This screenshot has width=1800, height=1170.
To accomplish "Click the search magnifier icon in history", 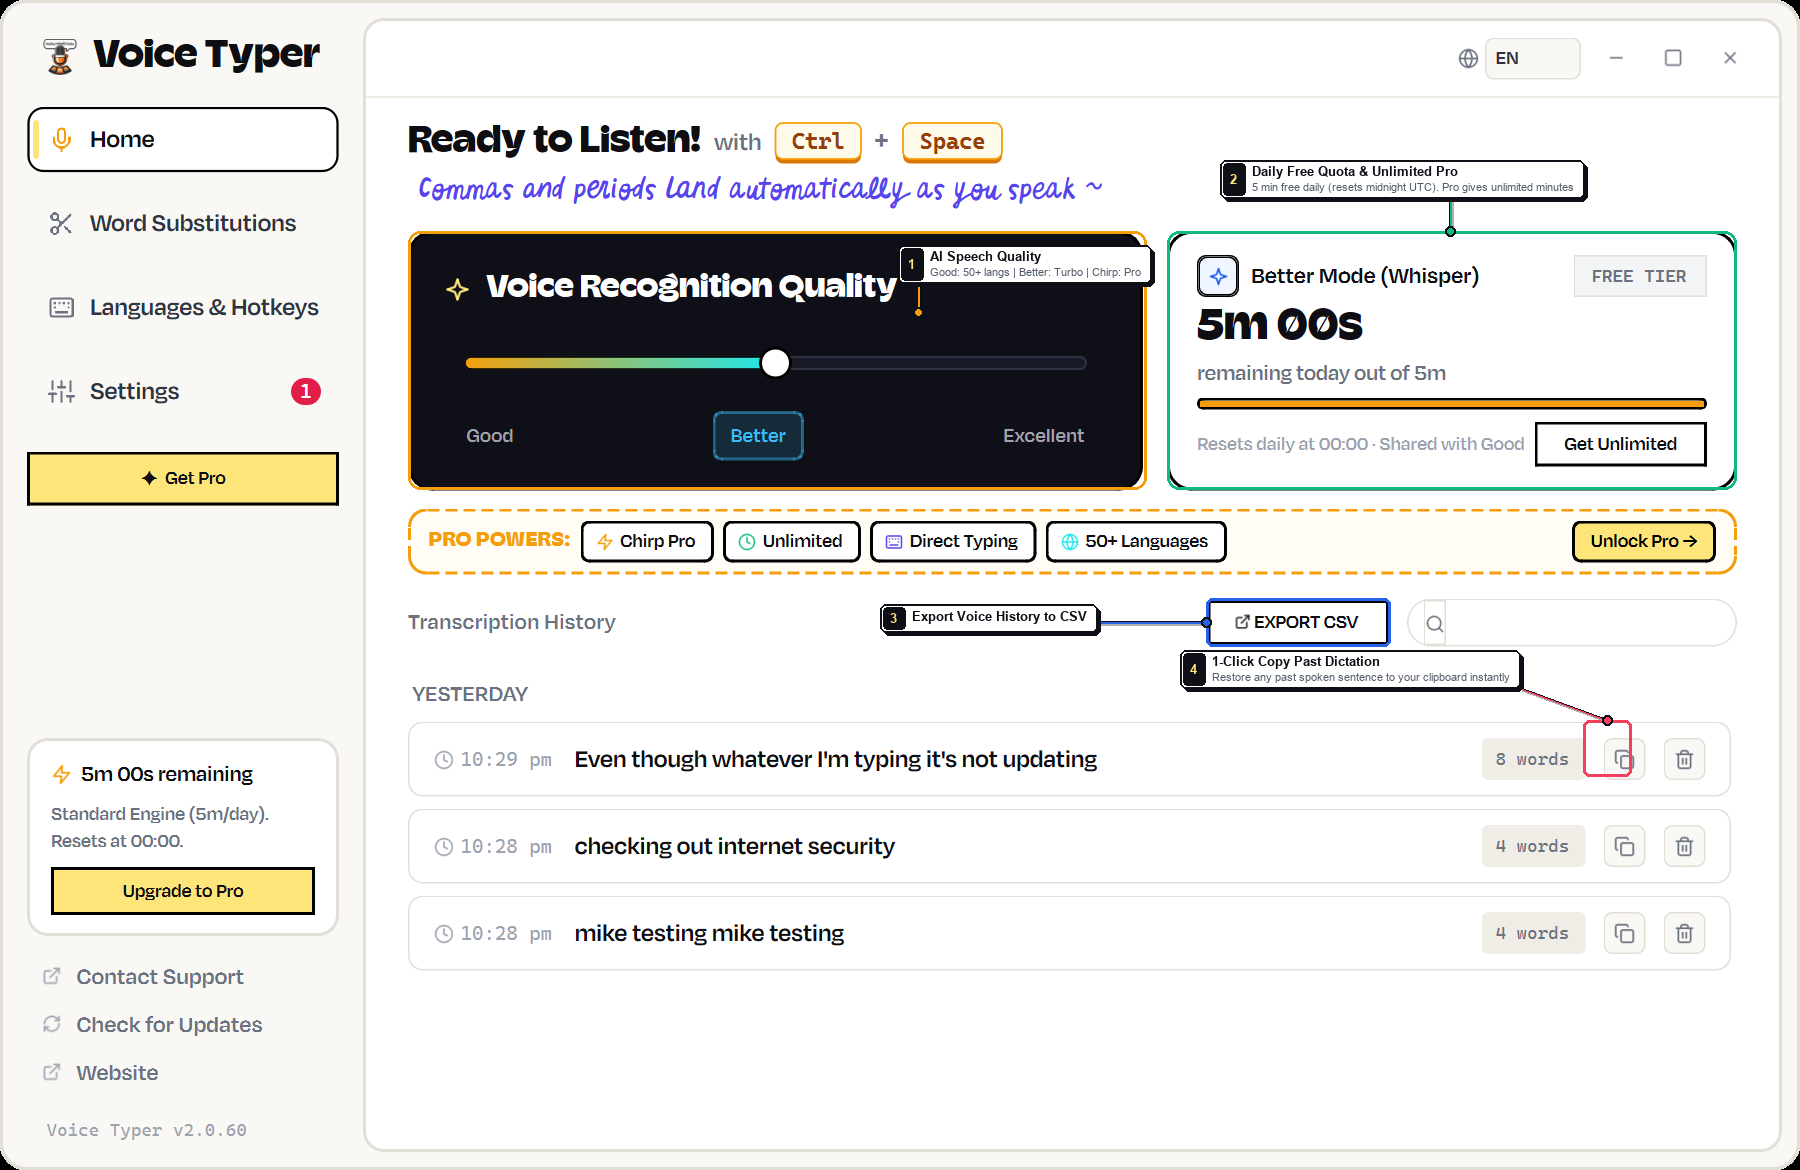I will (x=1434, y=624).
